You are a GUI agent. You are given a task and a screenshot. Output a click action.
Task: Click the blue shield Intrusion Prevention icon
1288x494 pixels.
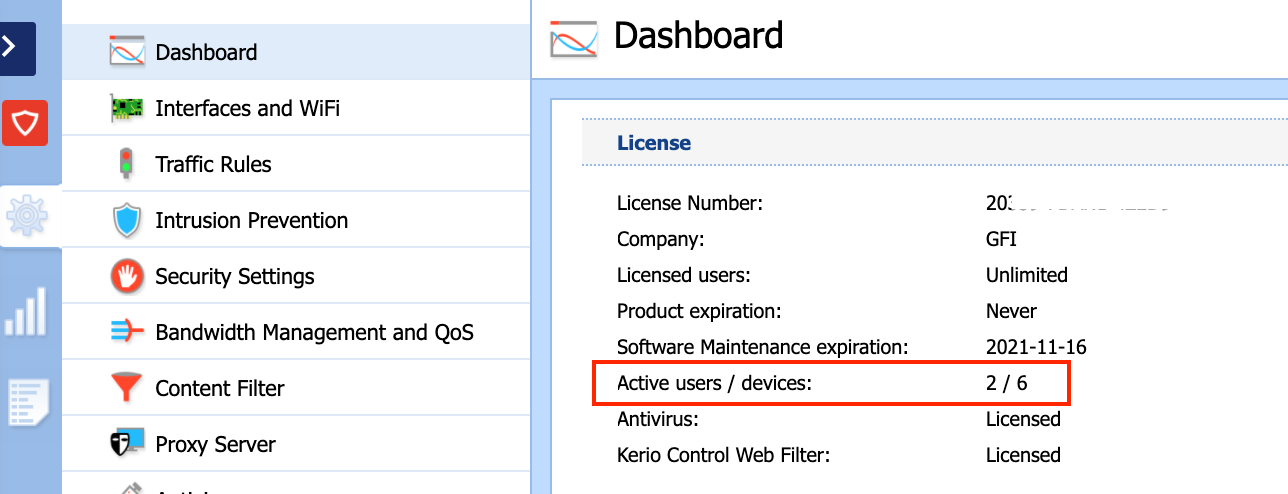[x=127, y=221]
